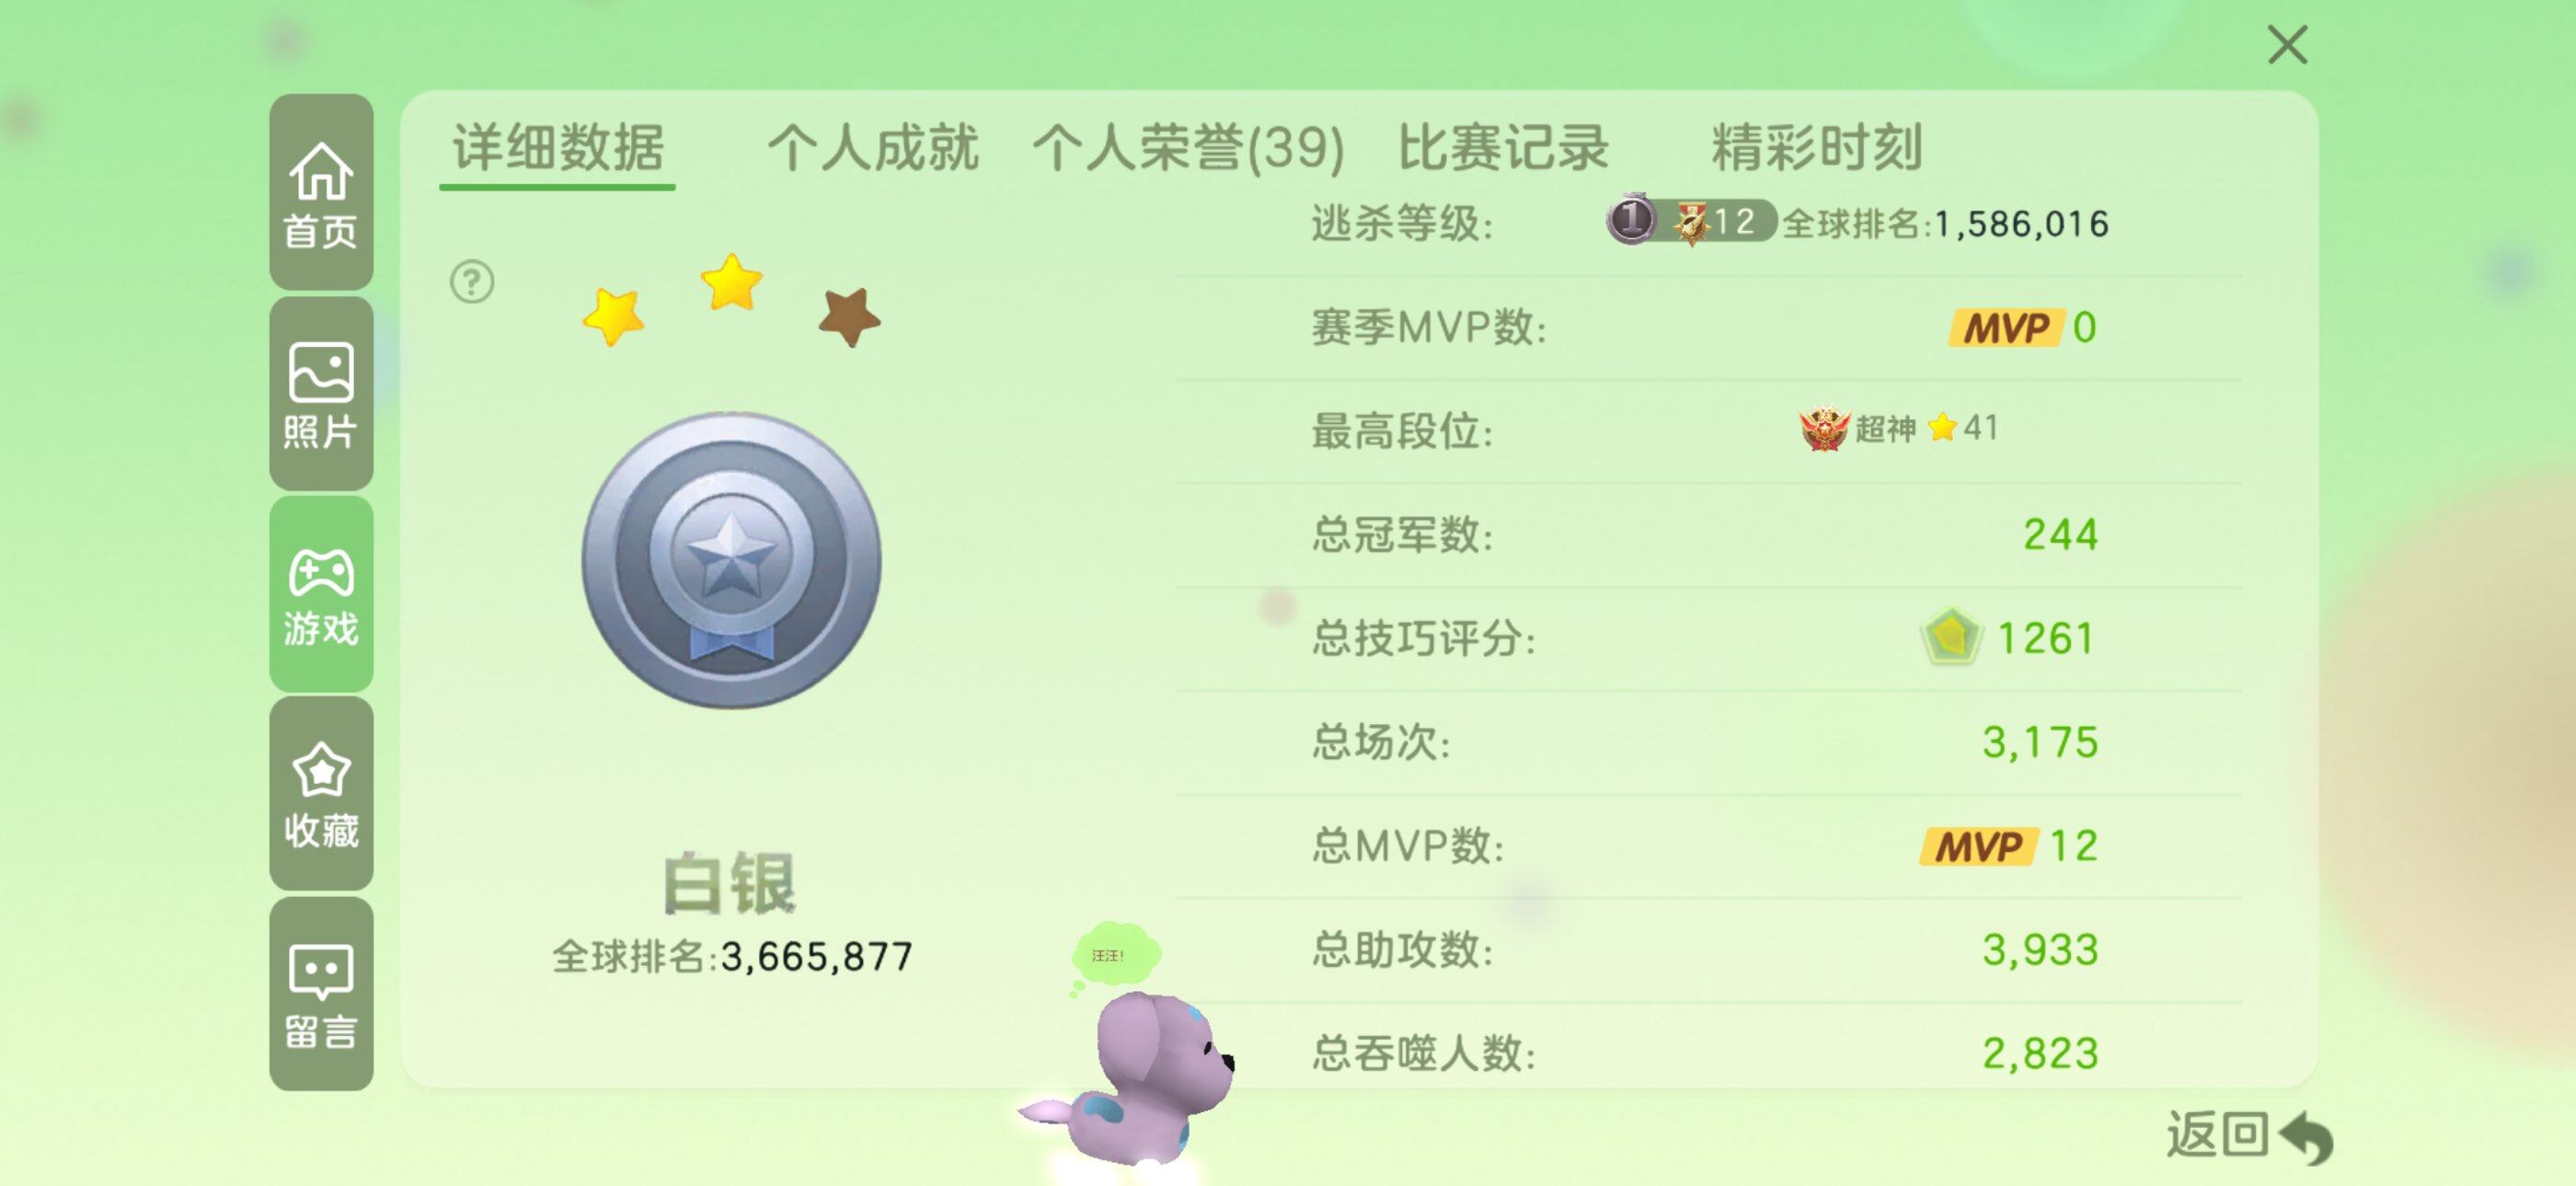Click the 总MVP数 MVP badge

click(1978, 847)
